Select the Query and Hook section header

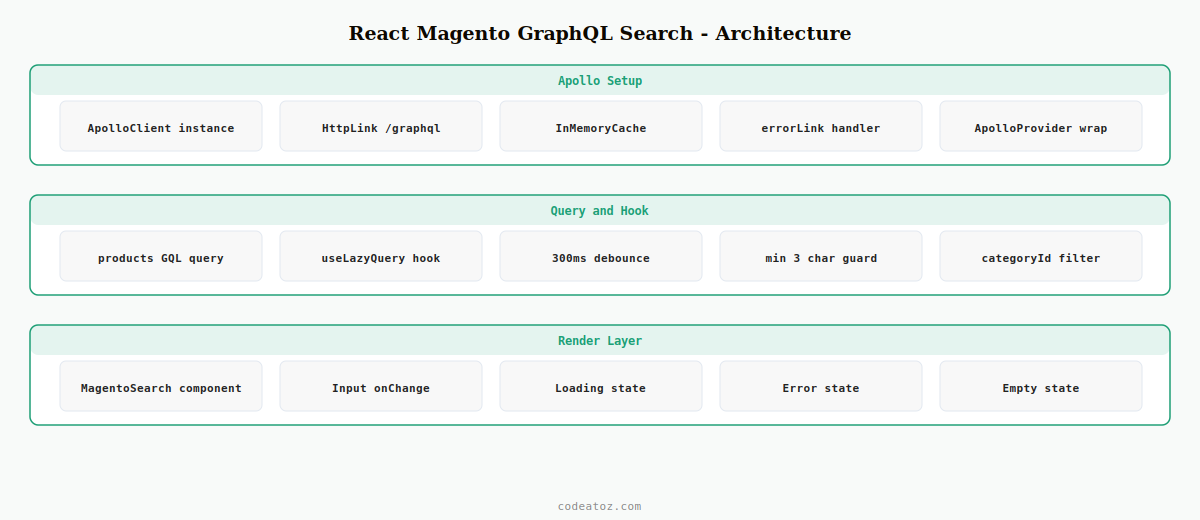click(600, 211)
